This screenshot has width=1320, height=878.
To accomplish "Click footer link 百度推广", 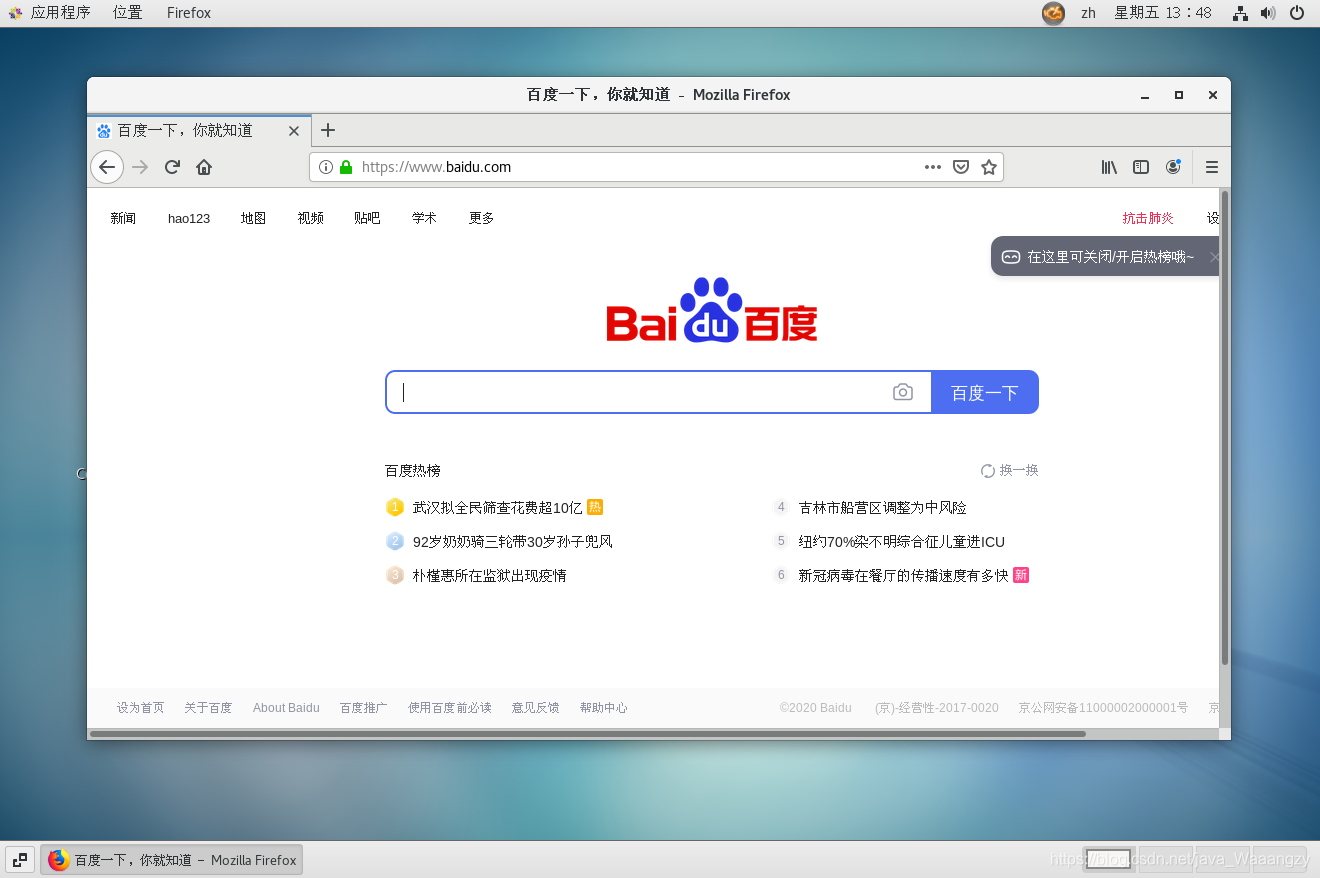I will click(363, 707).
